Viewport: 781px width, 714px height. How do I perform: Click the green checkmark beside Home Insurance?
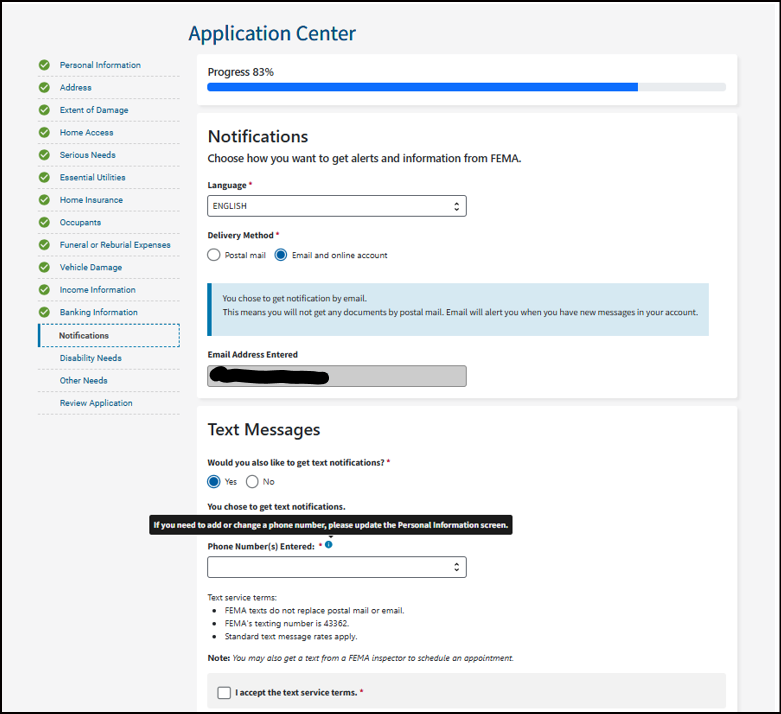click(44, 200)
